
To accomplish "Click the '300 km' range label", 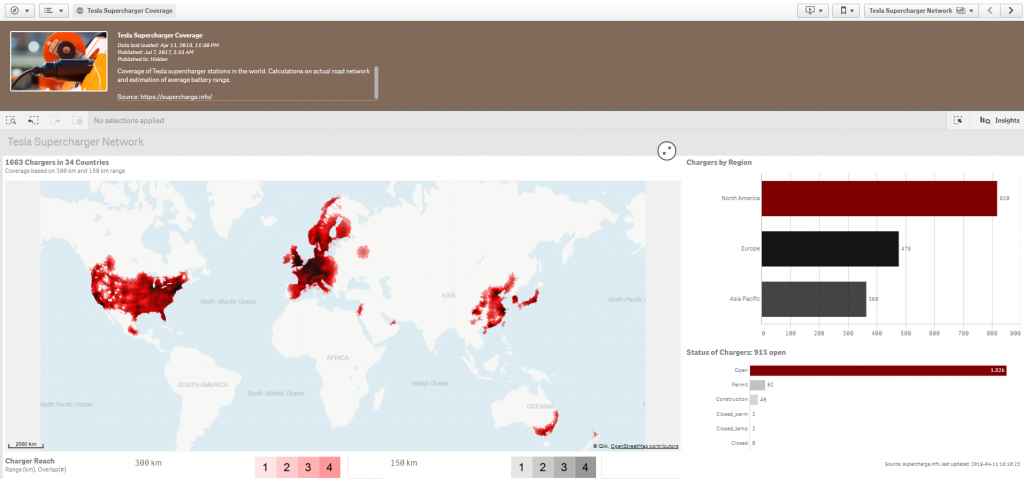I will coord(148,463).
